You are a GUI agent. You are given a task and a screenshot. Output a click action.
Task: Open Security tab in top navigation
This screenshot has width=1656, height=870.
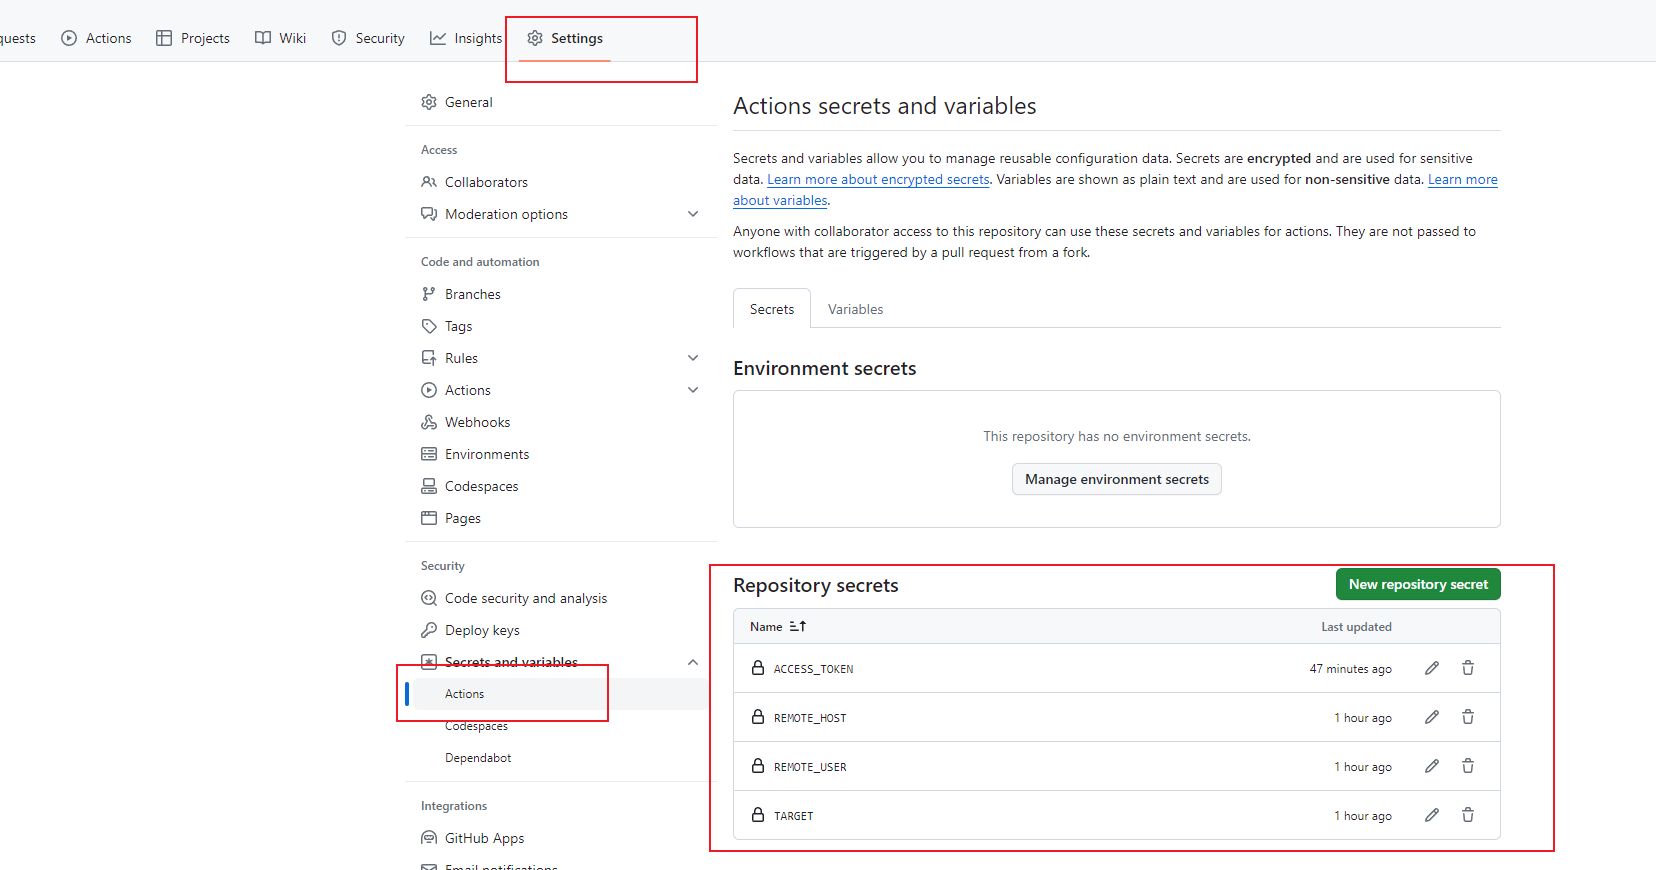[x=368, y=38]
